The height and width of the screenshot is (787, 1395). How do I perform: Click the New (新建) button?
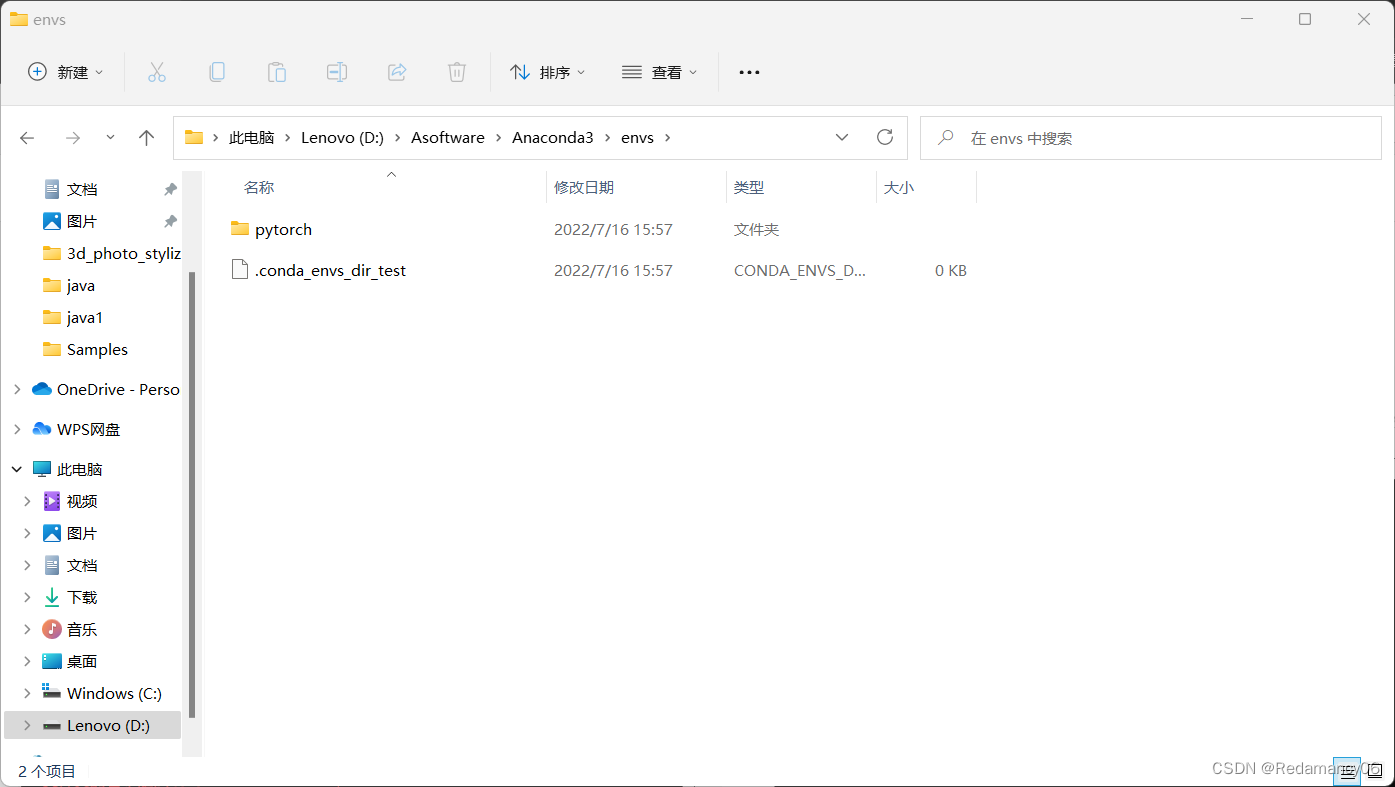66,72
